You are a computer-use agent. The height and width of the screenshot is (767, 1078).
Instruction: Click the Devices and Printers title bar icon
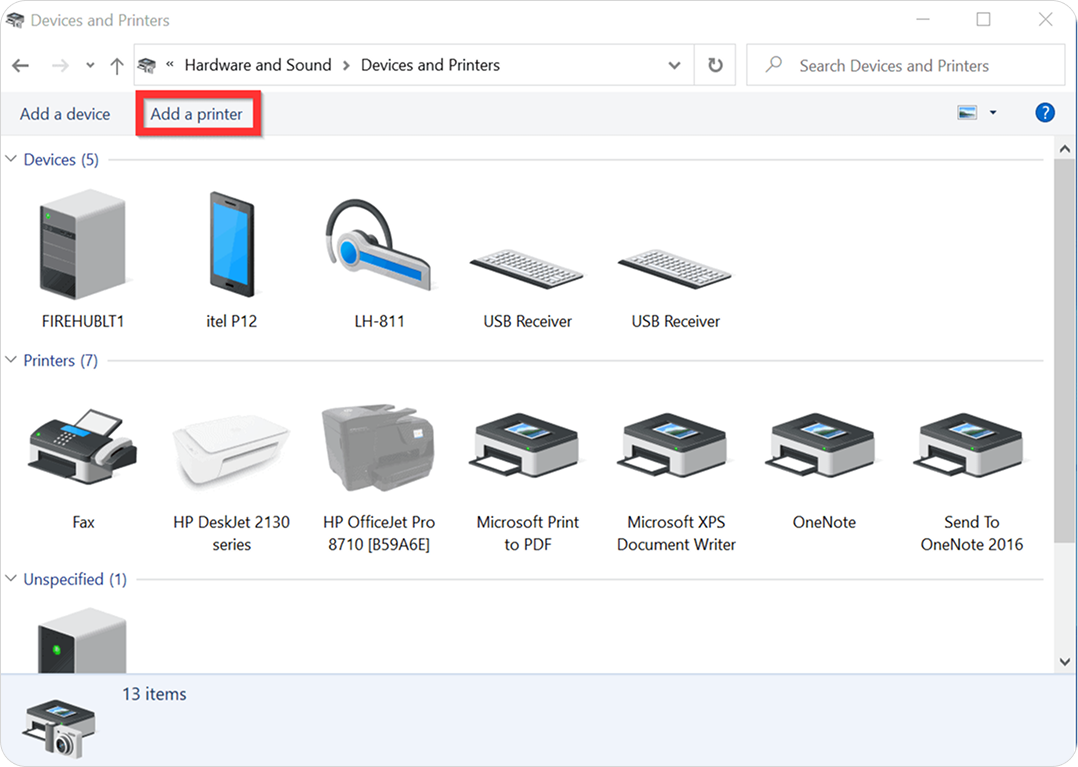[15, 21]
